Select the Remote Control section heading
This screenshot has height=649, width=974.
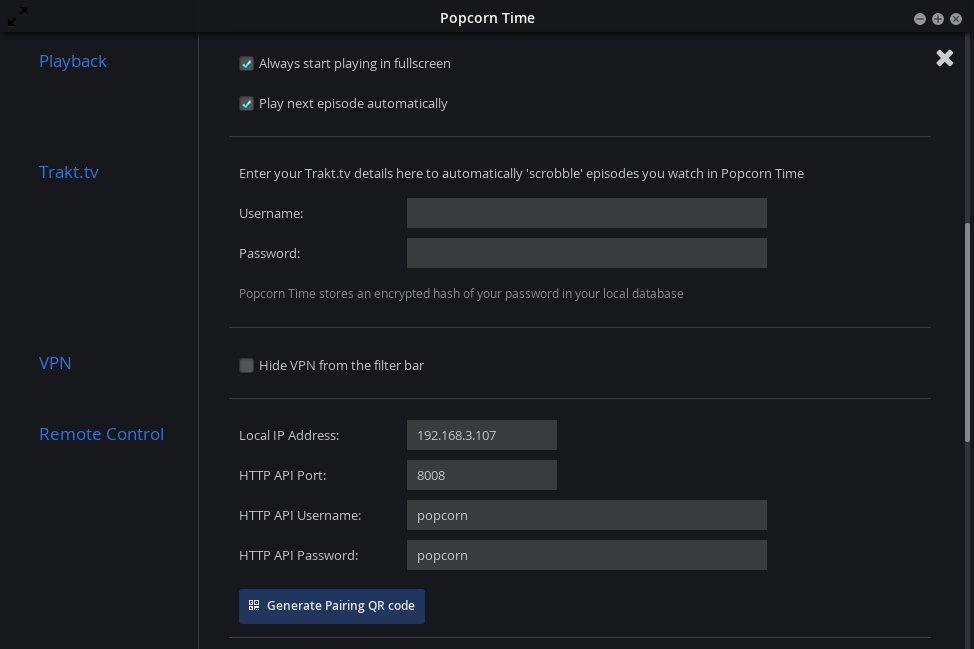click(101, 434)
